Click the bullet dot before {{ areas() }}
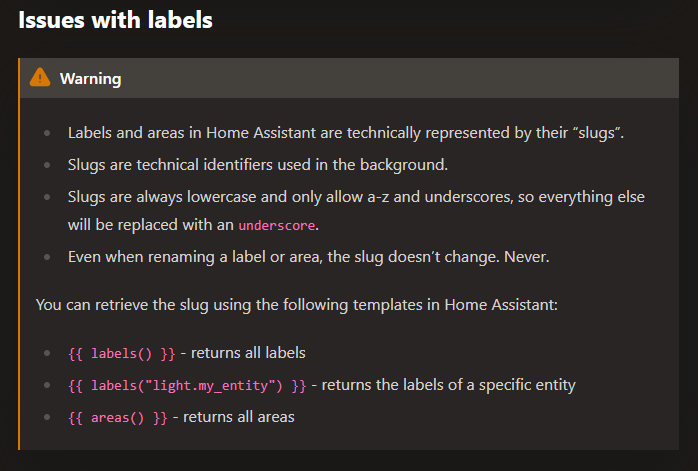 point(49,418)
